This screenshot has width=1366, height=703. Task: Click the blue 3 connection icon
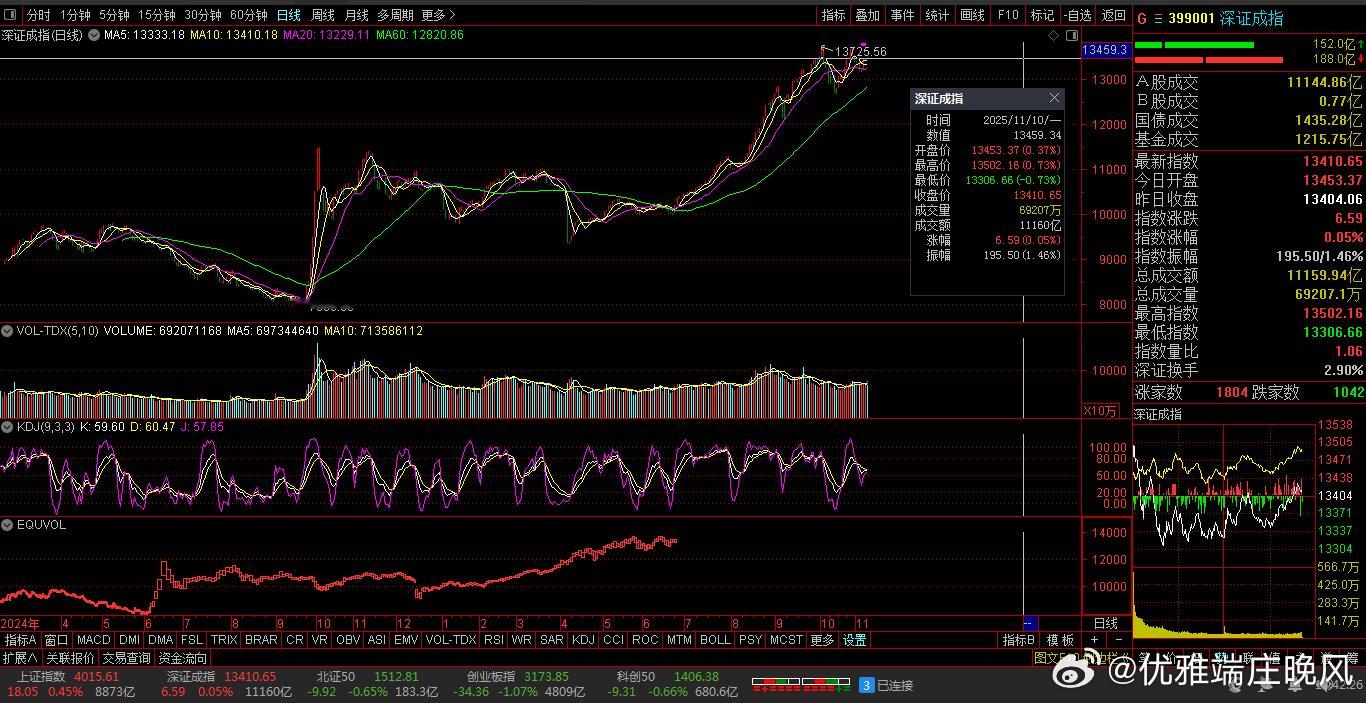tap(867, 685)
